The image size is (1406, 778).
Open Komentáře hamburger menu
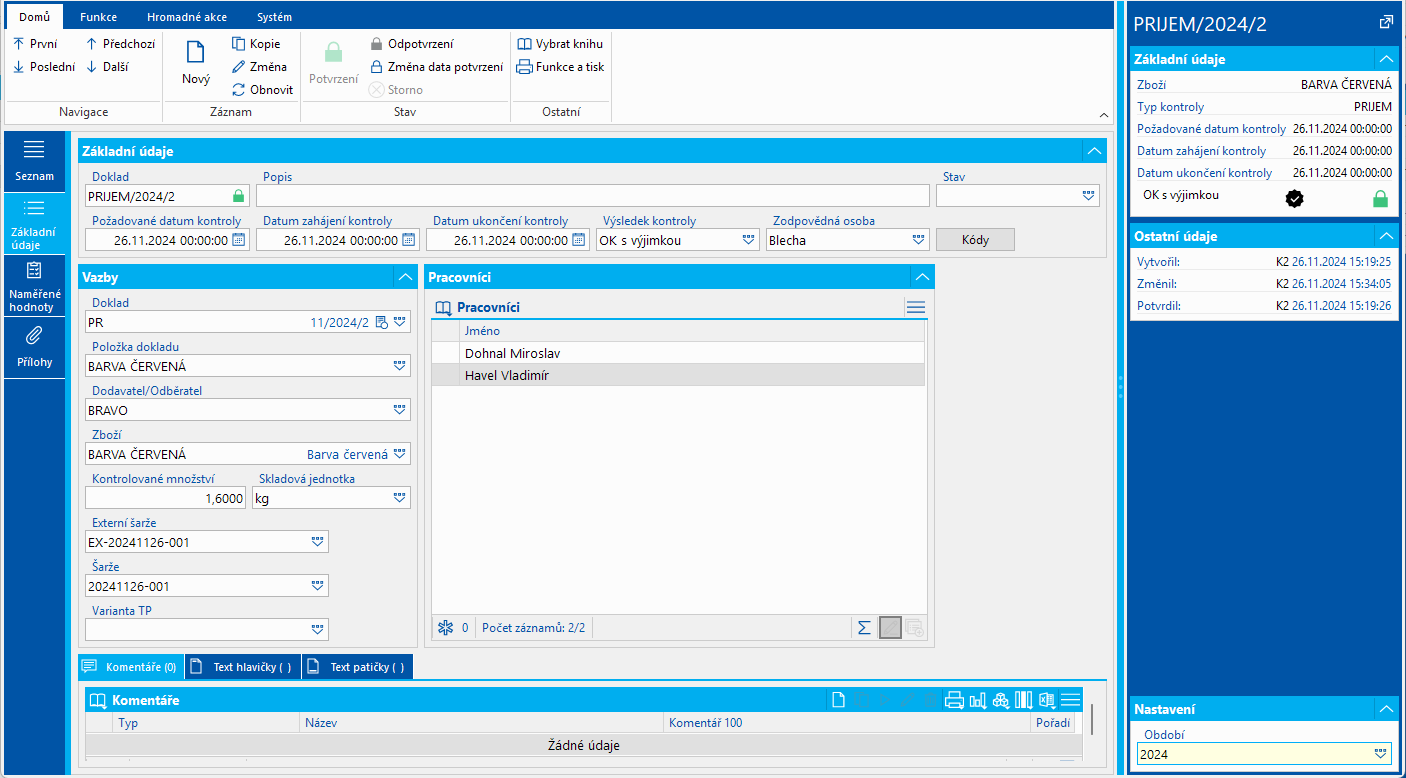[1071, 700]
